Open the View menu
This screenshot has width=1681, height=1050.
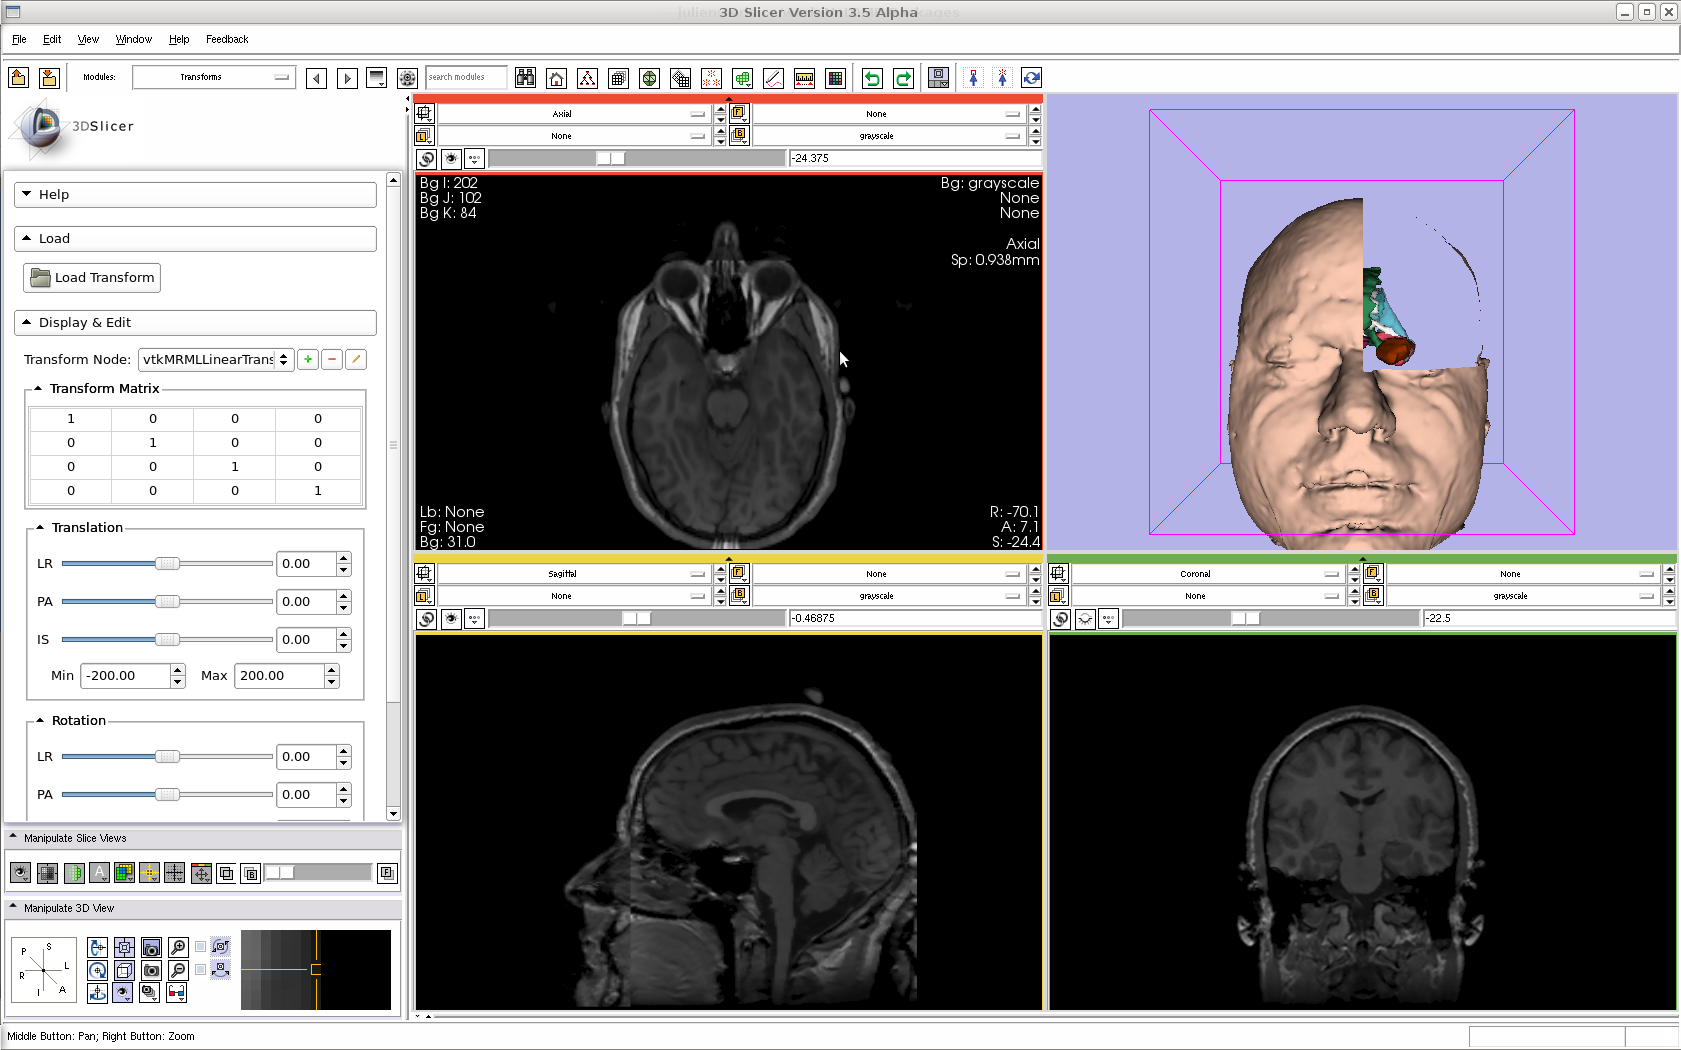coord(88,39)
